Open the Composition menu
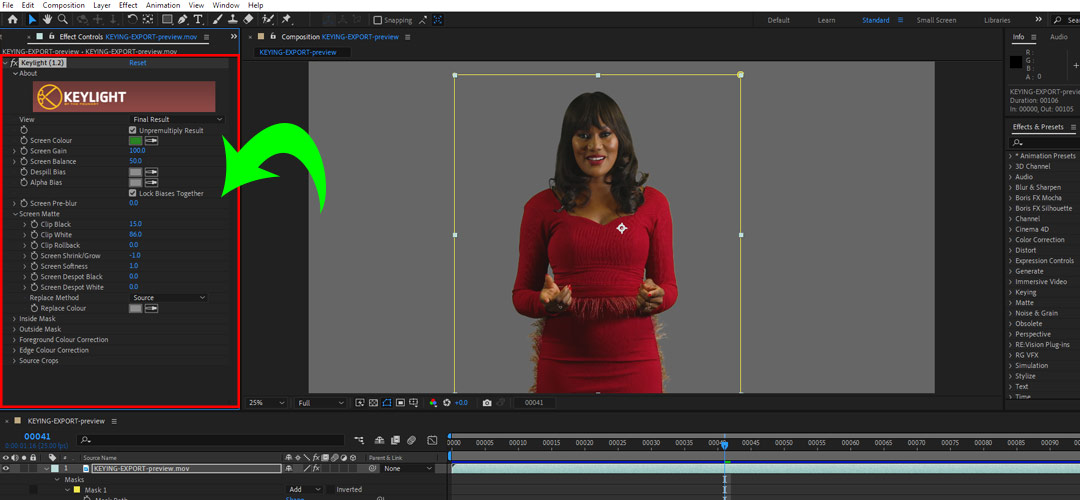This screenshot has height=500, width=1080. pyautogui.click(x=63, y=5)
